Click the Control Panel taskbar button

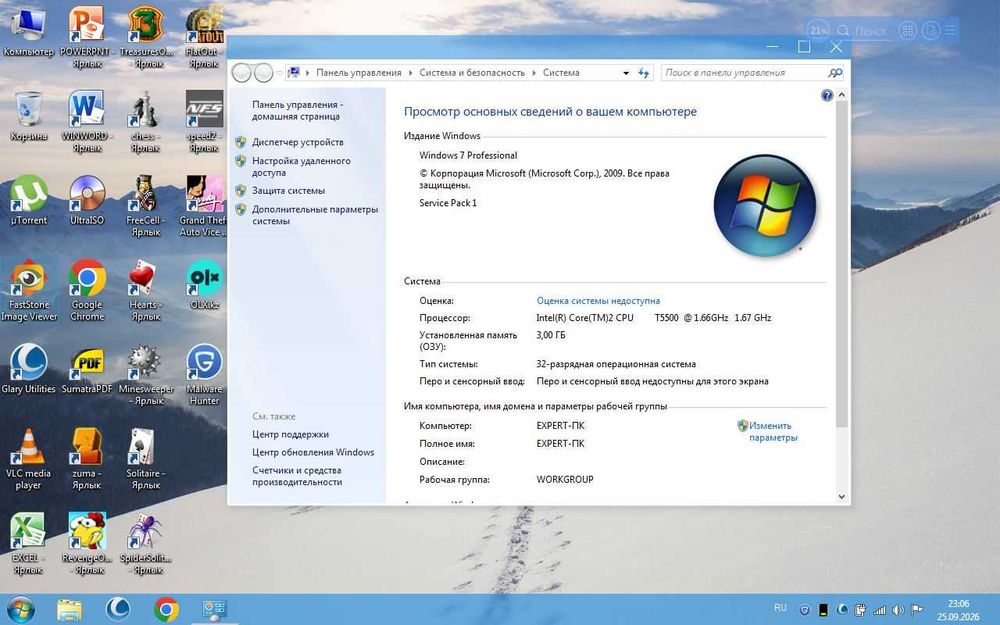coord(214,610)
